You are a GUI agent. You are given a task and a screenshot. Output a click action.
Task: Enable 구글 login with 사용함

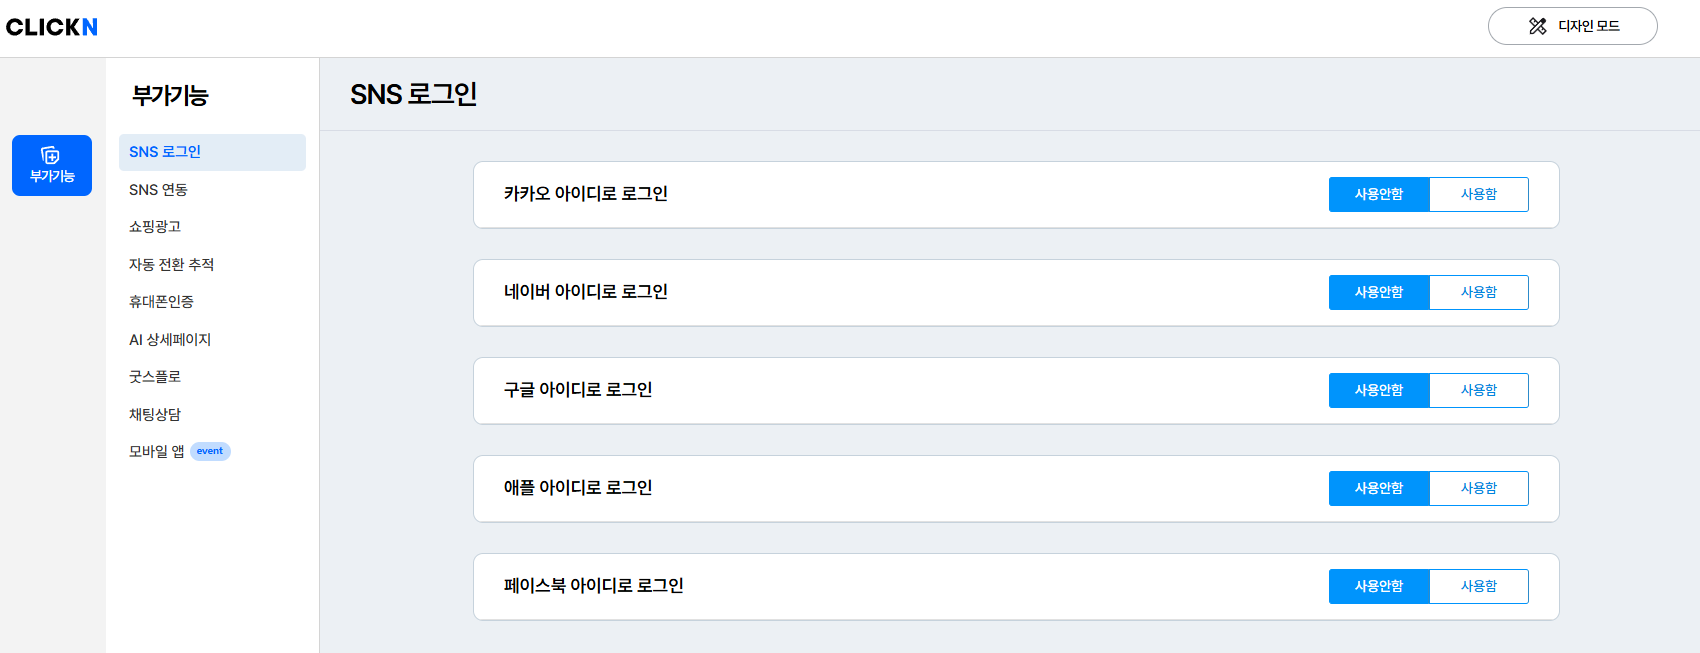pyautogui.click(x=1478, y=391)
